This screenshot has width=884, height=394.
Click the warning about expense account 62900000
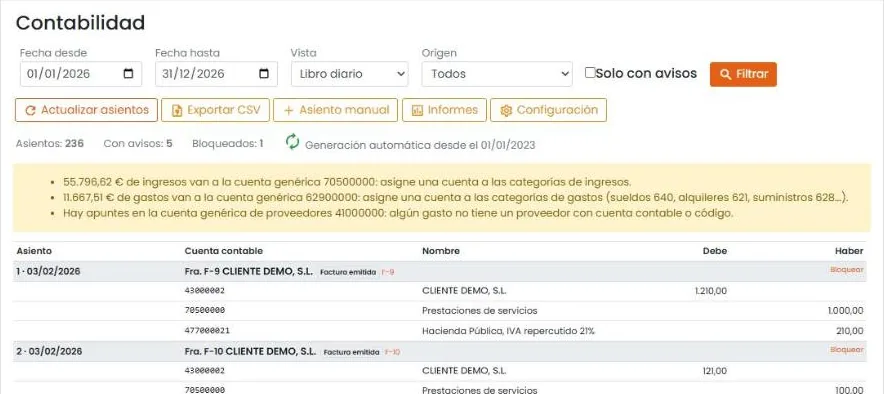click(x=456, y=198)
